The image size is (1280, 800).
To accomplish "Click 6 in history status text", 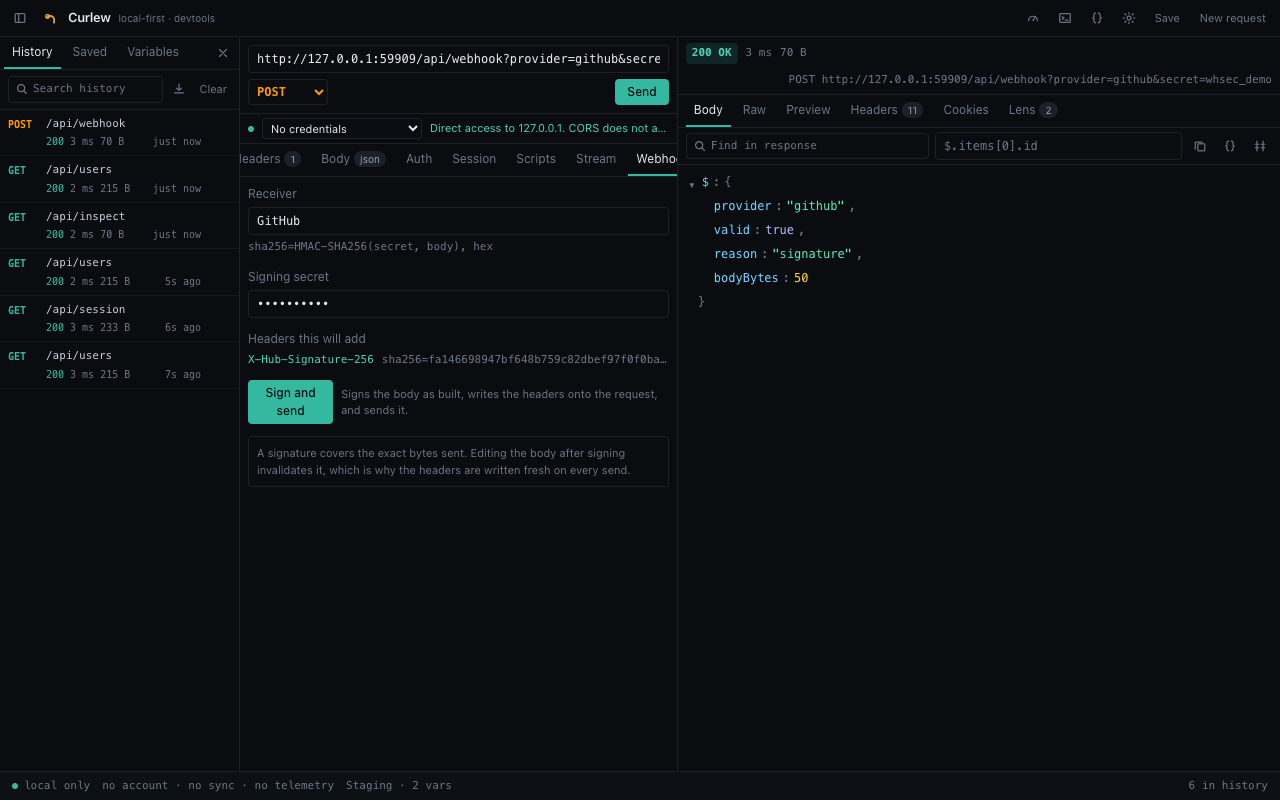I will coord(1228,786).
